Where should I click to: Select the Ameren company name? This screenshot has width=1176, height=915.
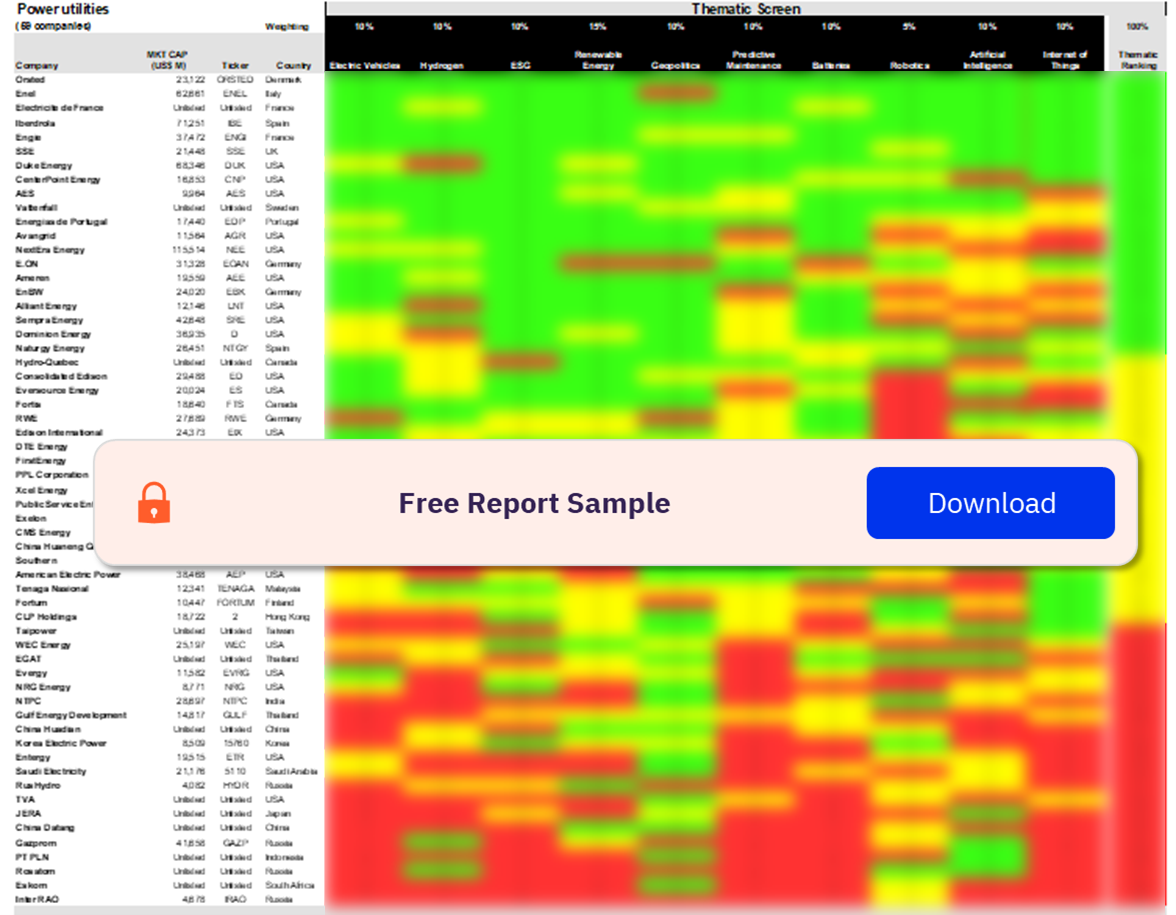click(32, 278)
